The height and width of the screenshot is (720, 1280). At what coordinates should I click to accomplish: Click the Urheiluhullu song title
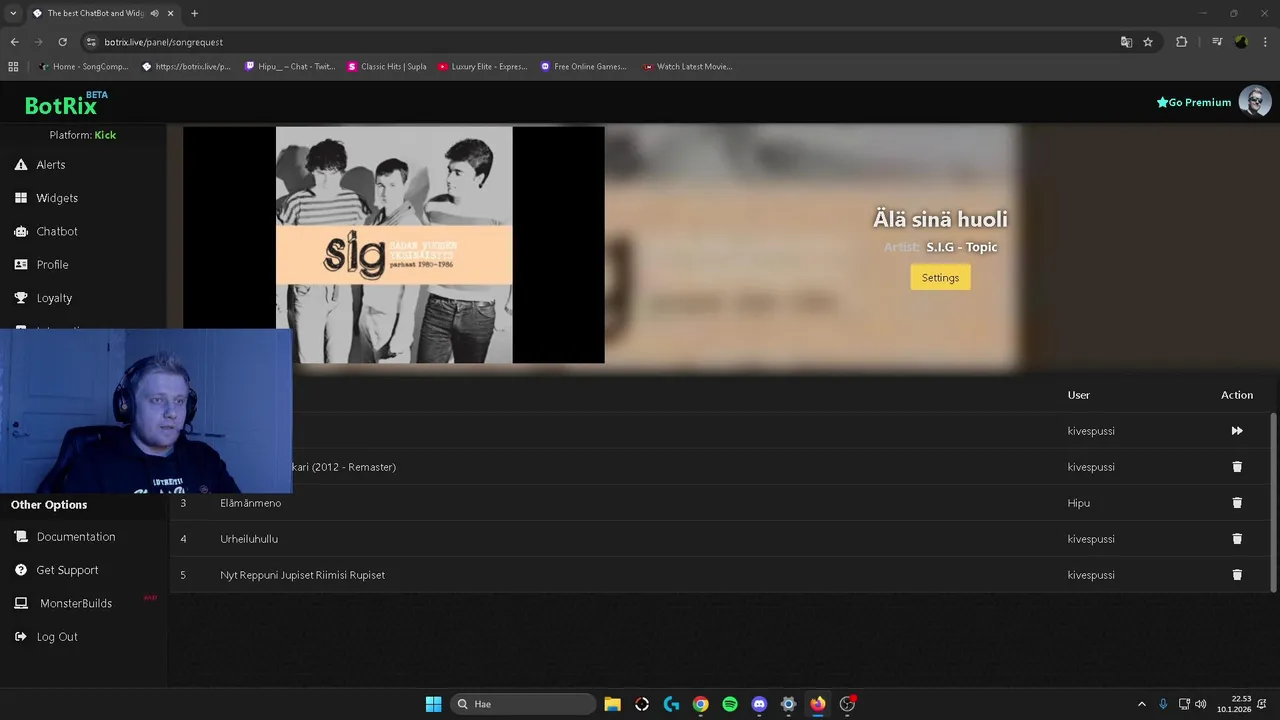(249, 539)
